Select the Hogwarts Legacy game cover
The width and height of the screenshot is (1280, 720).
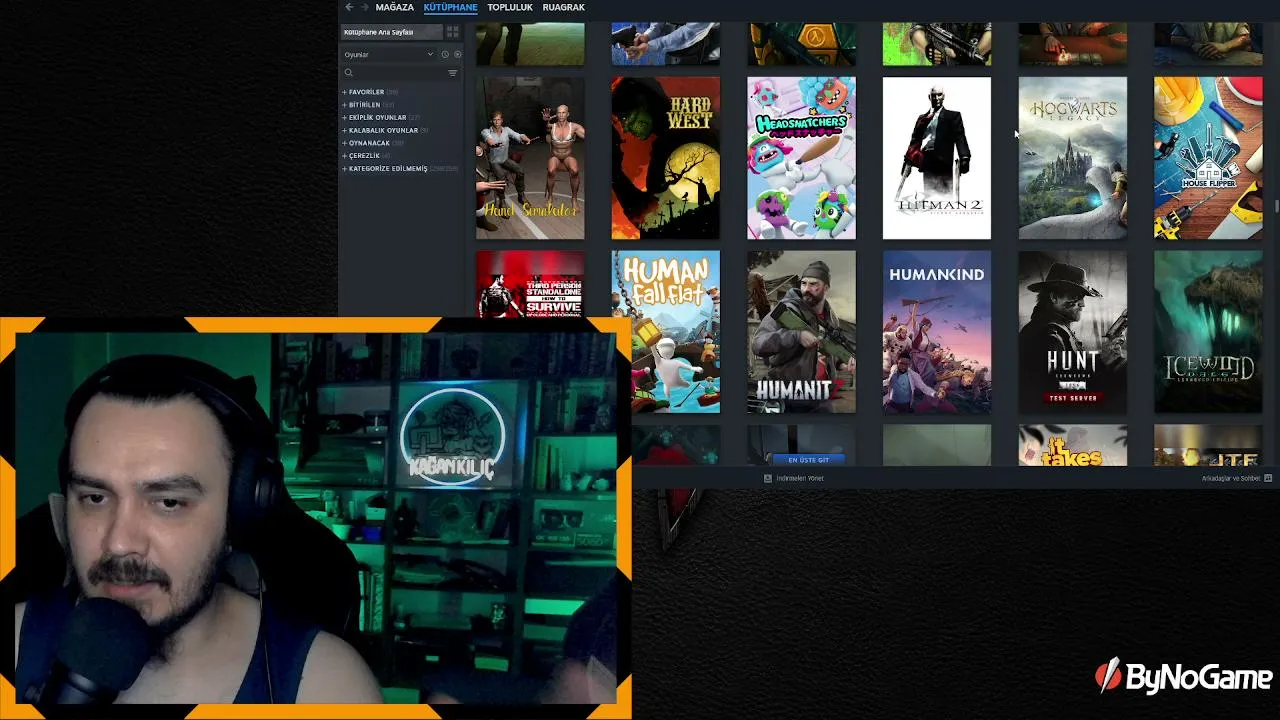[x=1073, y=158]
